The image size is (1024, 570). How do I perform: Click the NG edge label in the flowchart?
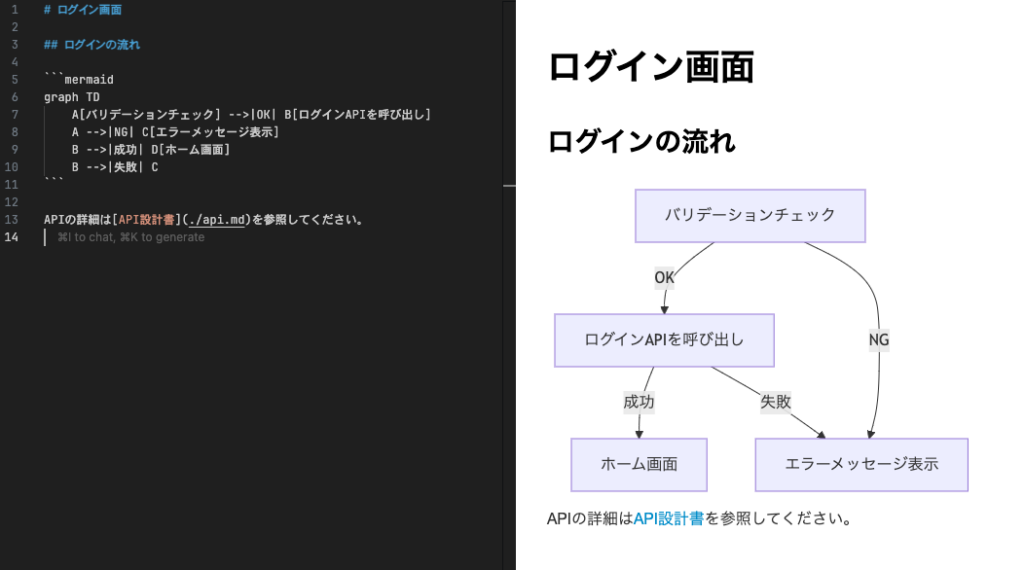click(x=878, y=340)
